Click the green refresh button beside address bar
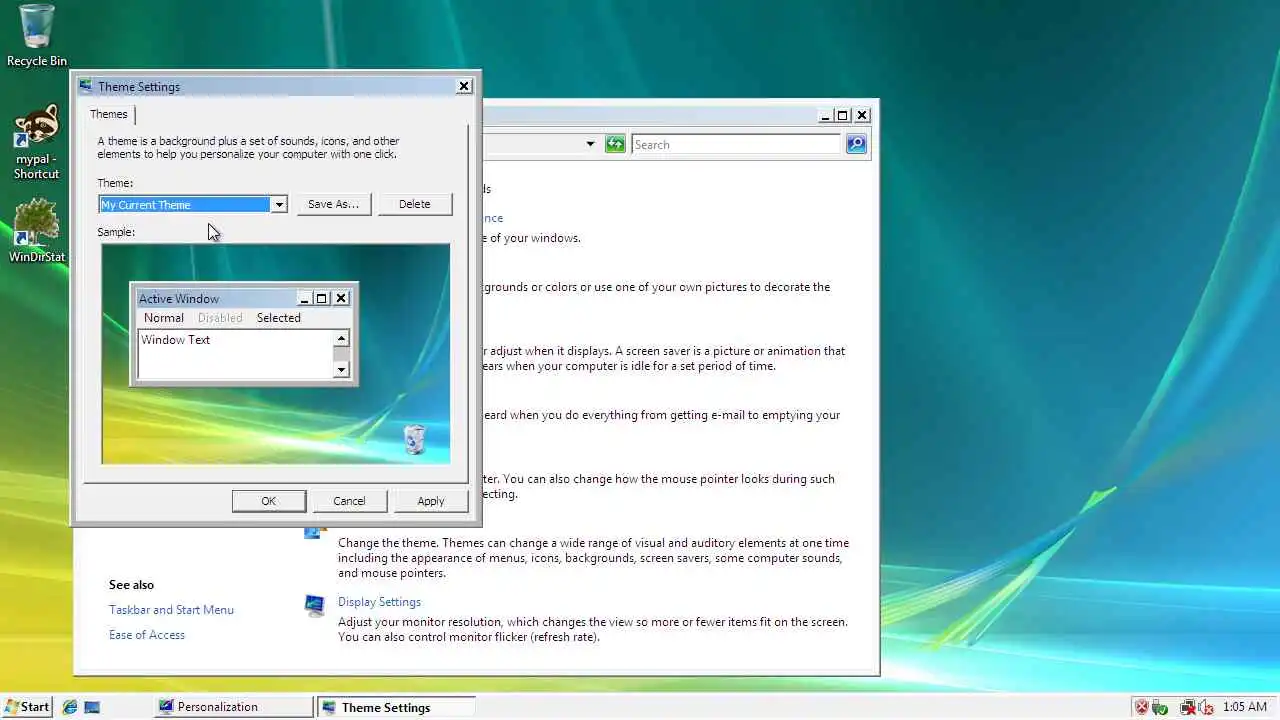This screenshot has height=720, width=1280. pyautogui.click(x=615, y=144)
